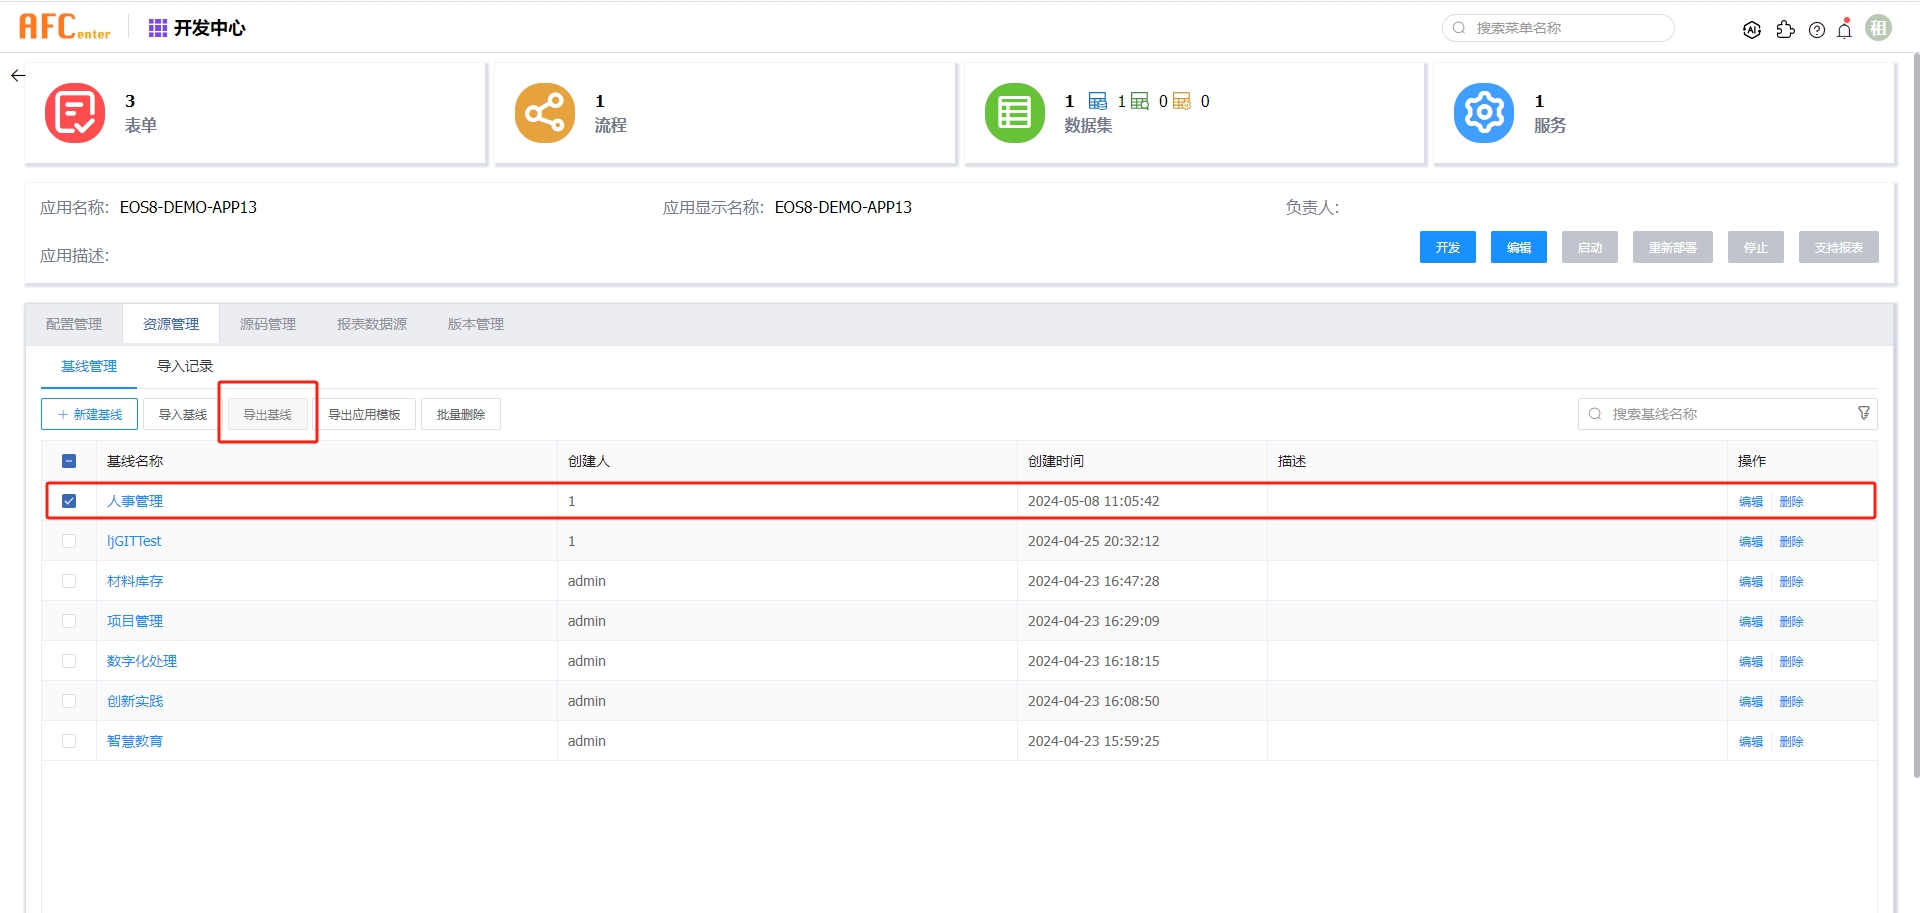Click the green 数据集 dataset icon

(x=1014, y=113)
